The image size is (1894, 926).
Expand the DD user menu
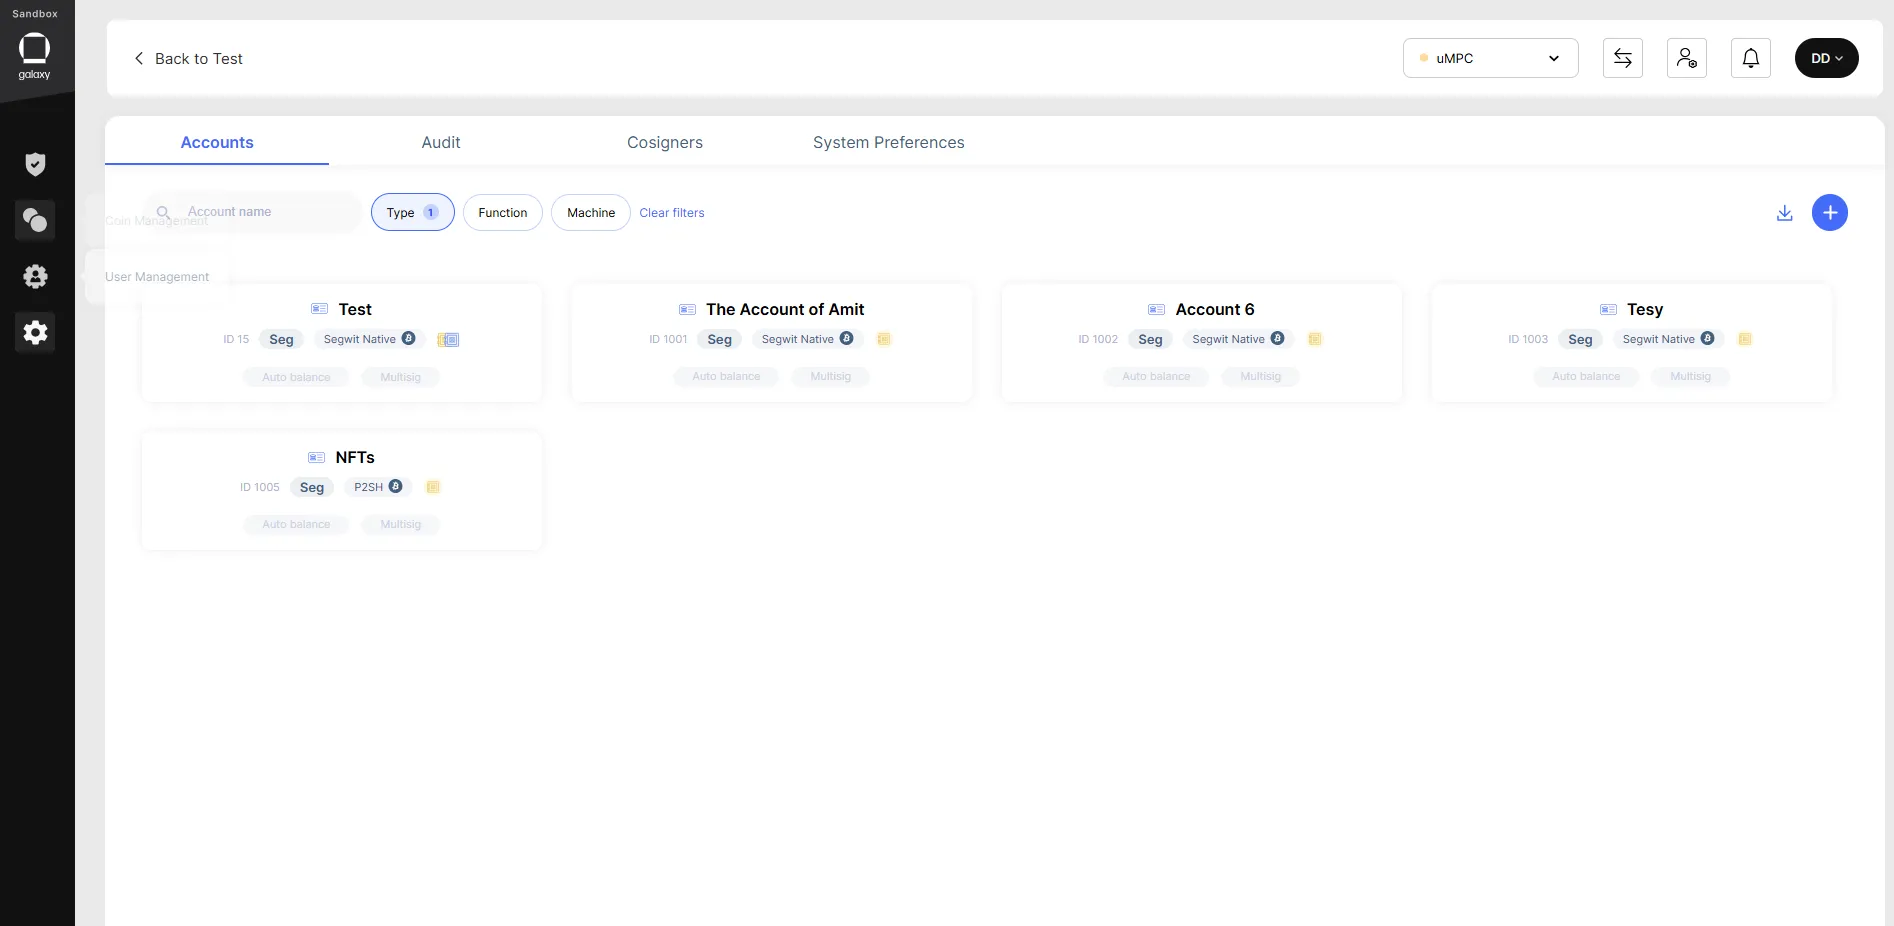coord(1827,58)
